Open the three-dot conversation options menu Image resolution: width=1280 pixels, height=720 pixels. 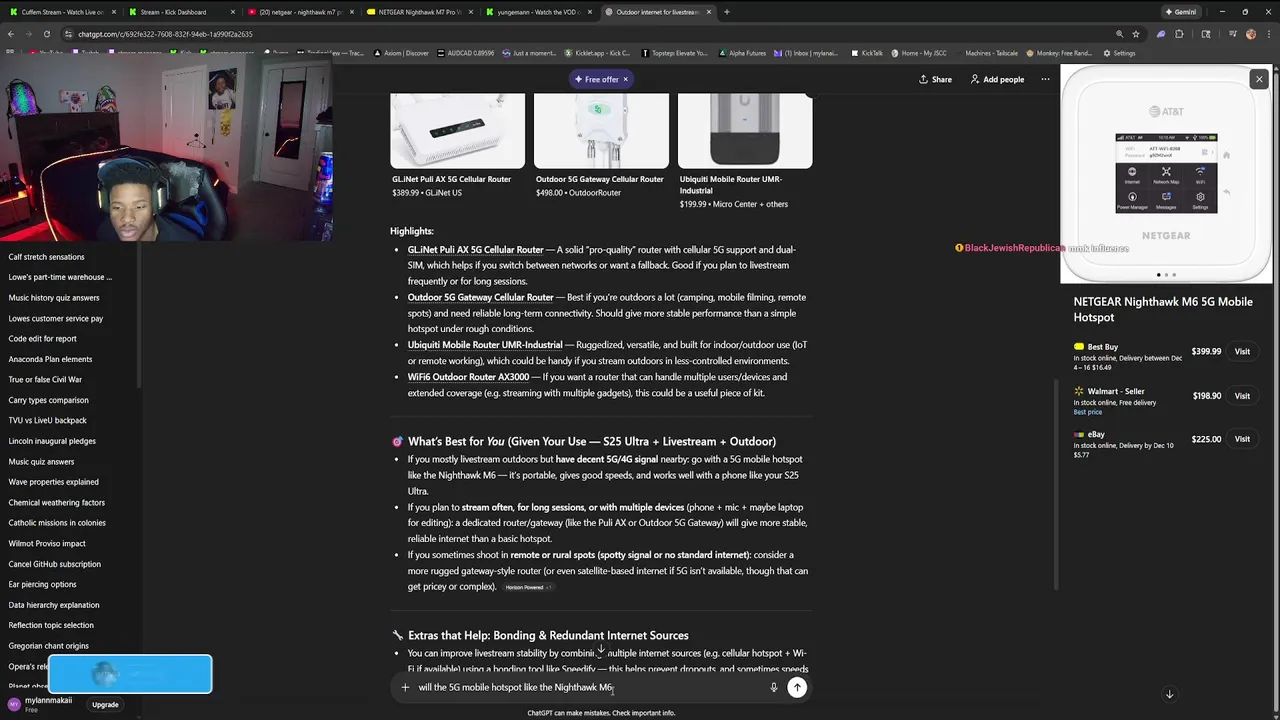tap(1045, 79)
